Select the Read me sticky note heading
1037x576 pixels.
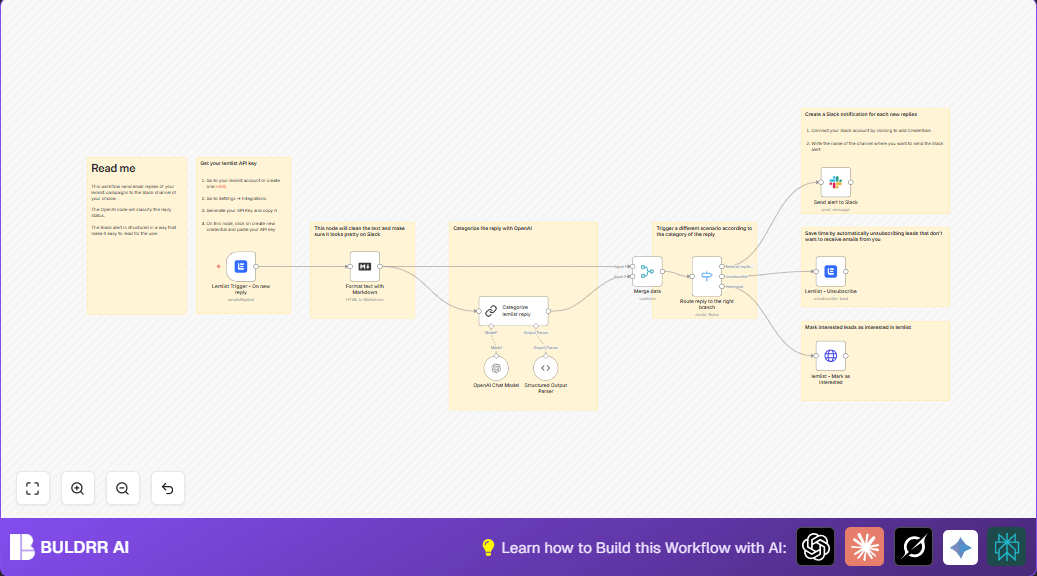click(x=113, y=169)
